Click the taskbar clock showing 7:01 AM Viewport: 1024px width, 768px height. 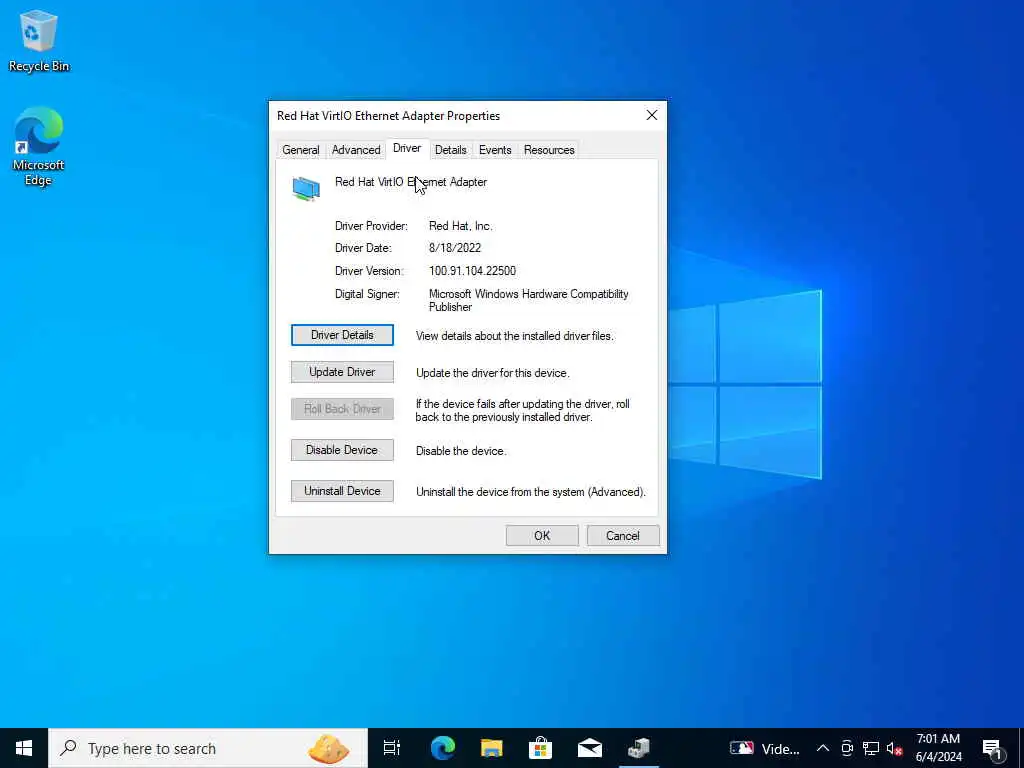[938, 748]
